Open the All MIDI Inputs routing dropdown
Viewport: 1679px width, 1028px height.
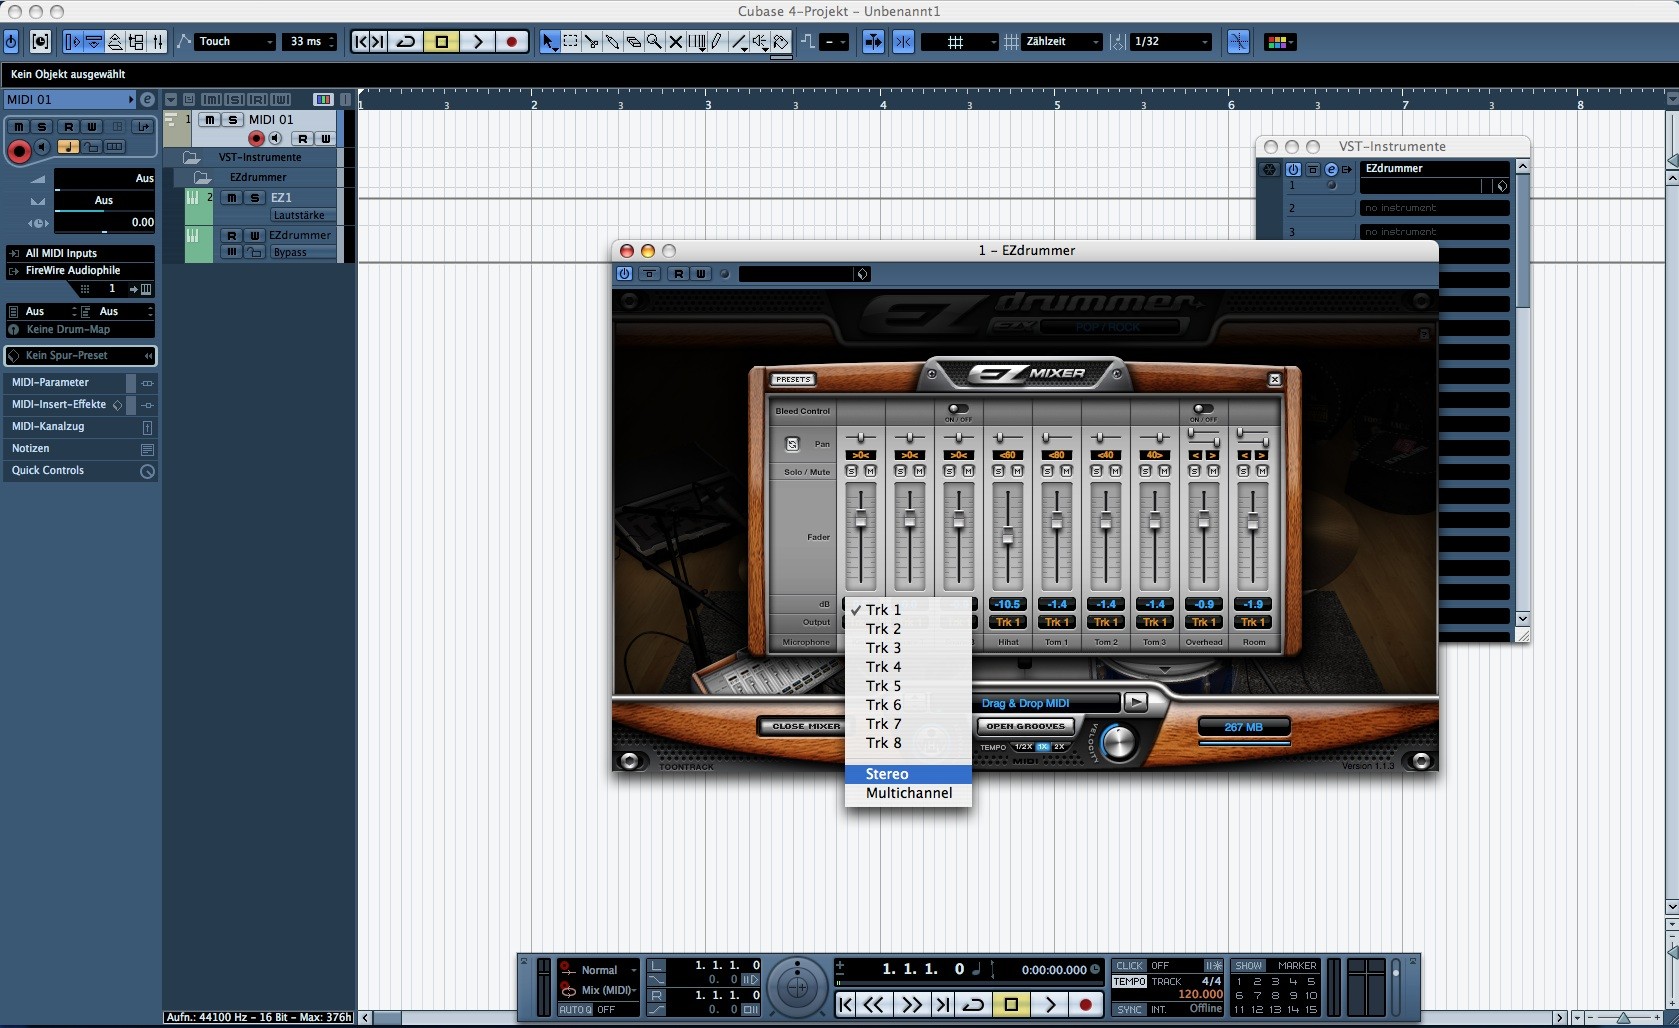[80, 254]
